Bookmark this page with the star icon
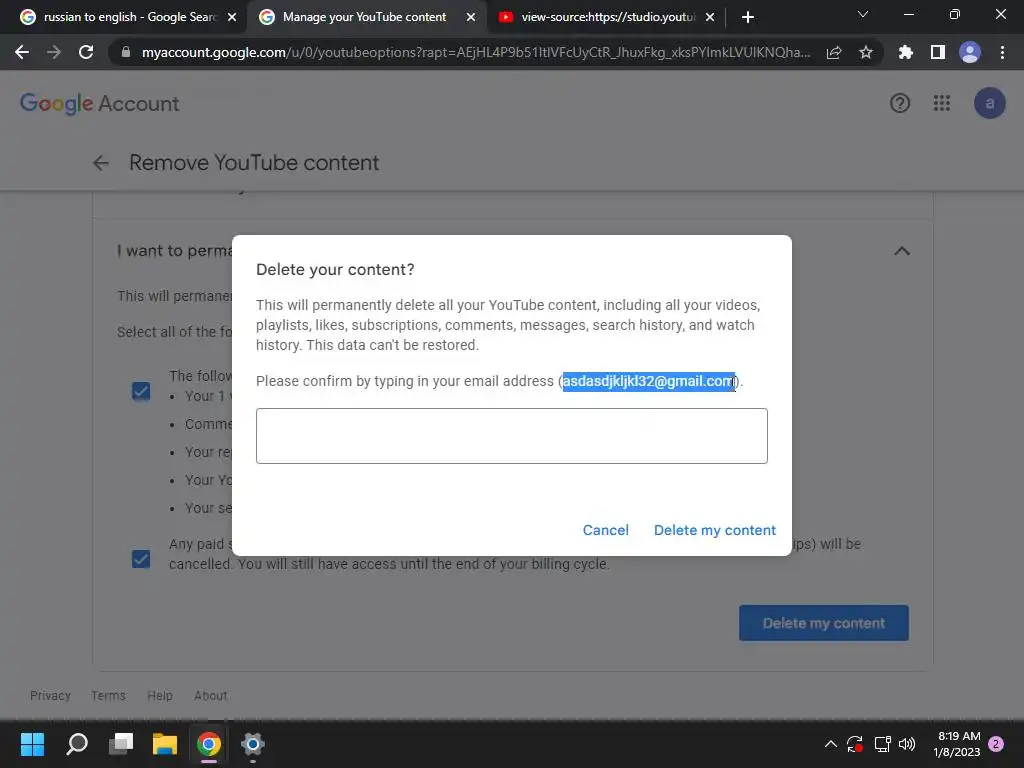The image size is (1024, 768). 866,52
